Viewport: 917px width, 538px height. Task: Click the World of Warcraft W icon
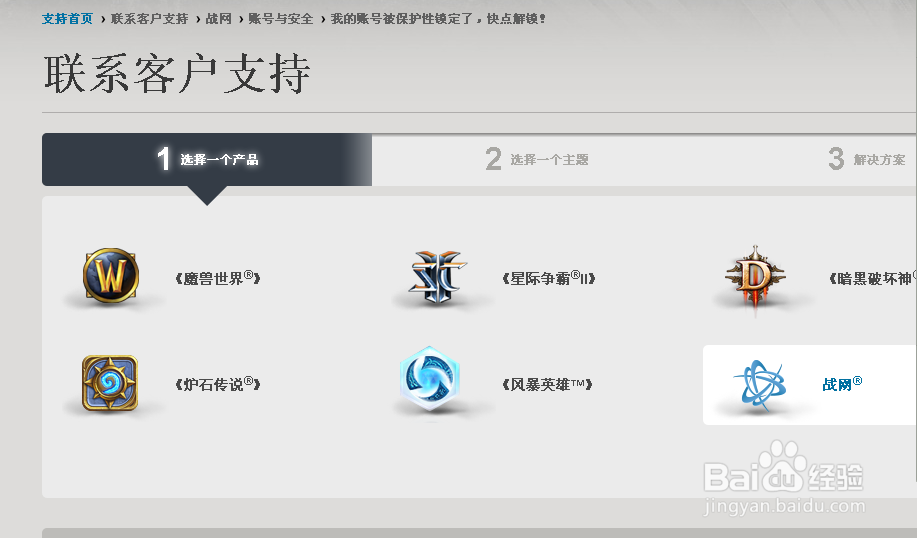(x=111, y=275)
